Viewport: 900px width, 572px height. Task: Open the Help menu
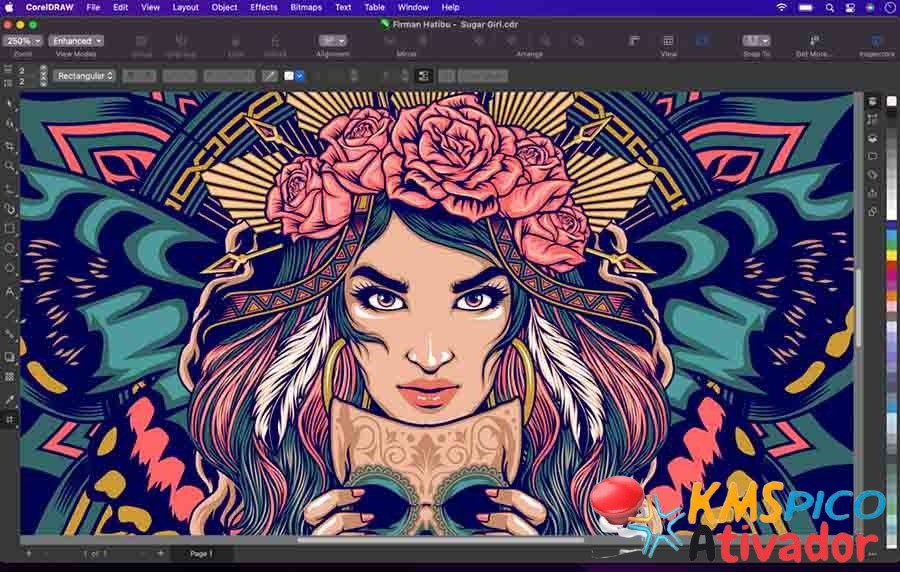pyautogui.click(x=451, y=7)
